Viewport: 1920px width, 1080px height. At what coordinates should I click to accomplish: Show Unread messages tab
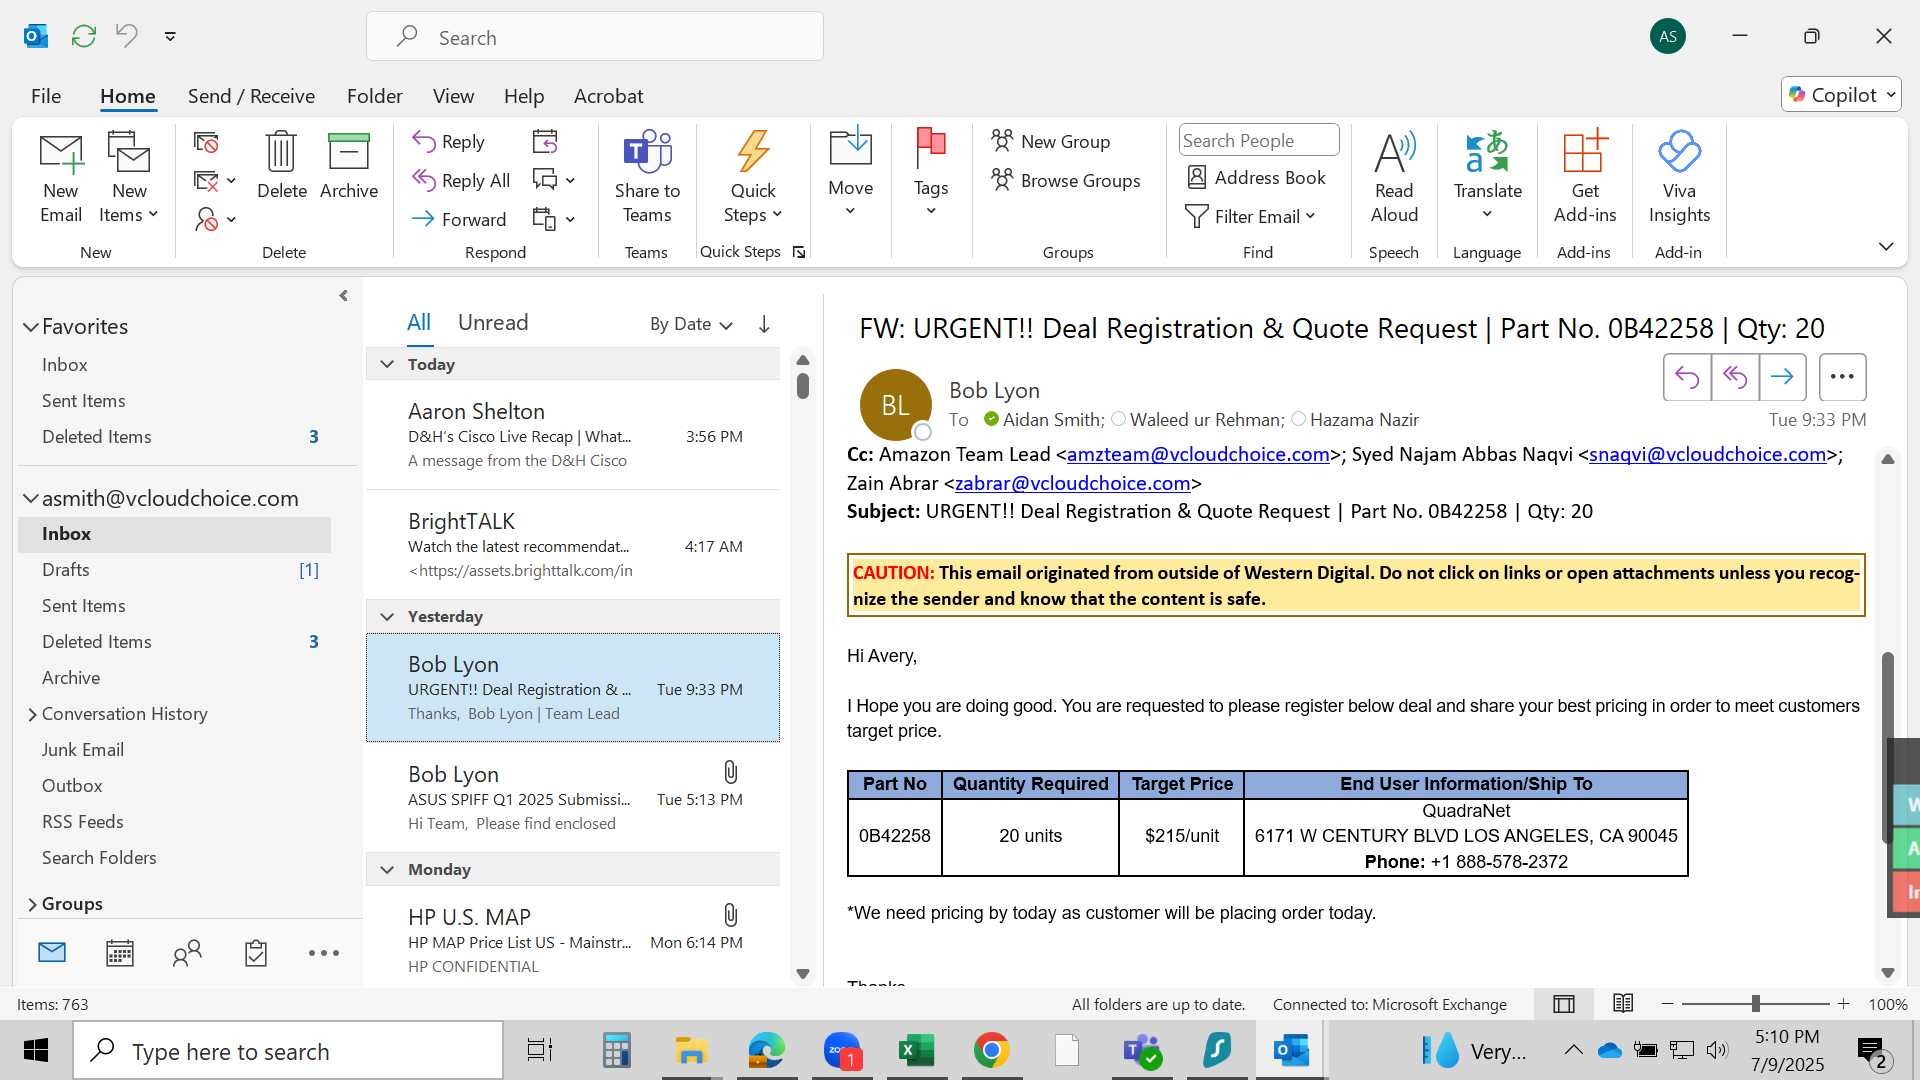(x=493, y=322)
